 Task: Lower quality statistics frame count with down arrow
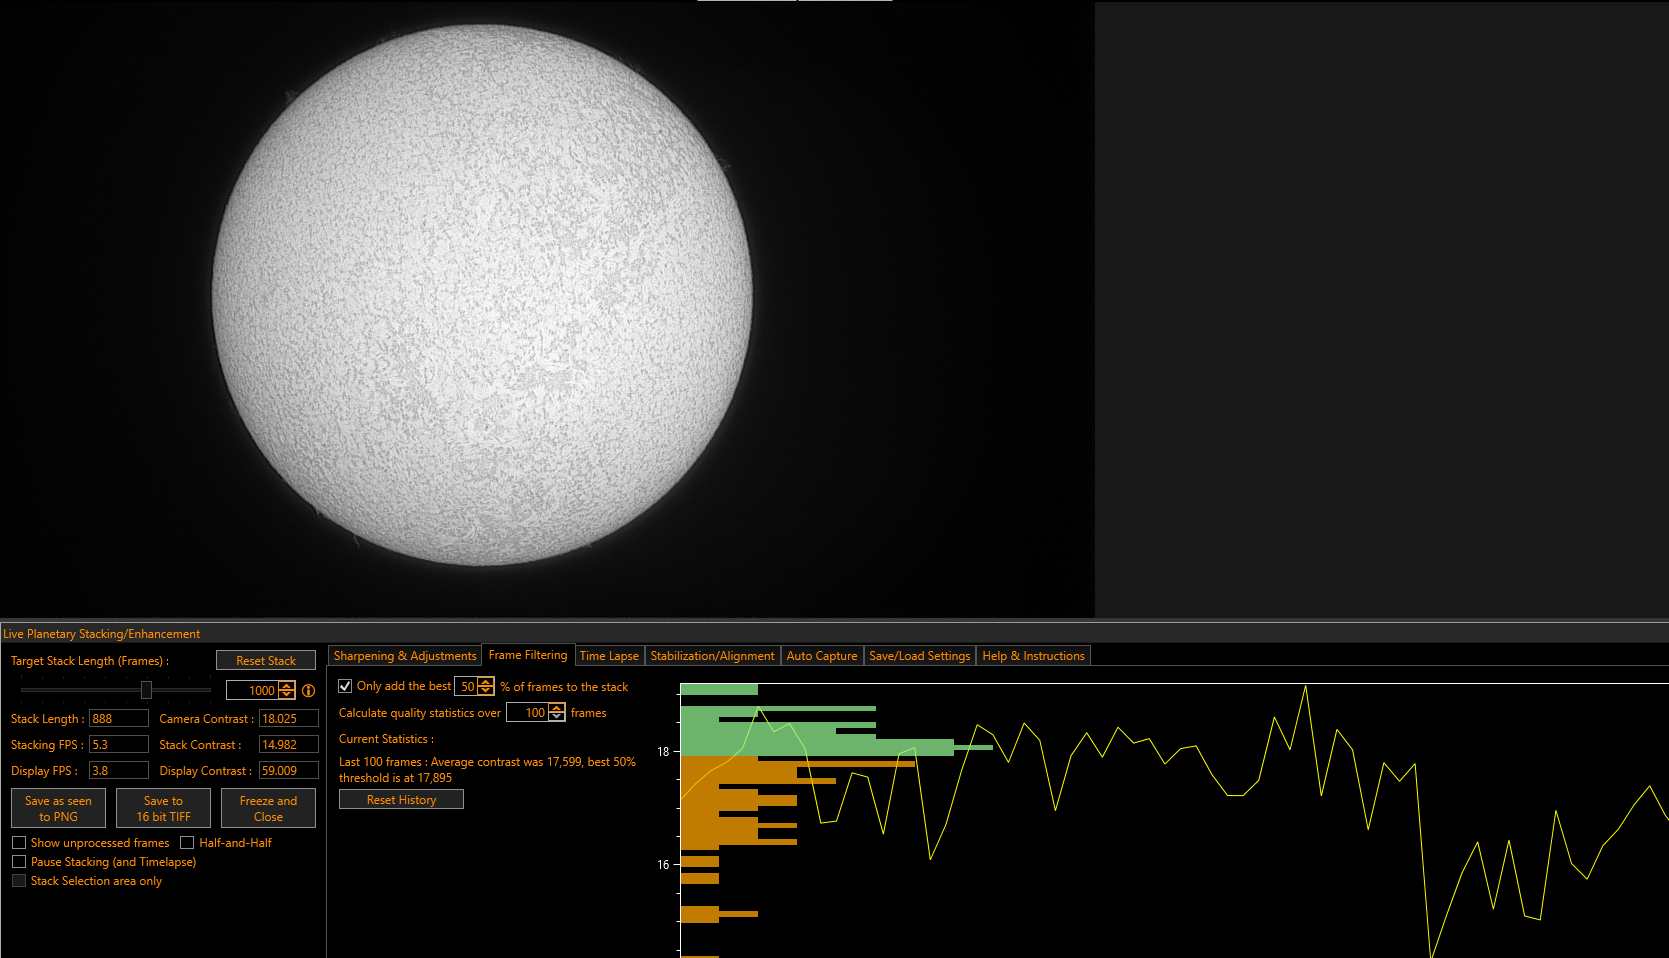pyautogui.click(x=557, y=717)
